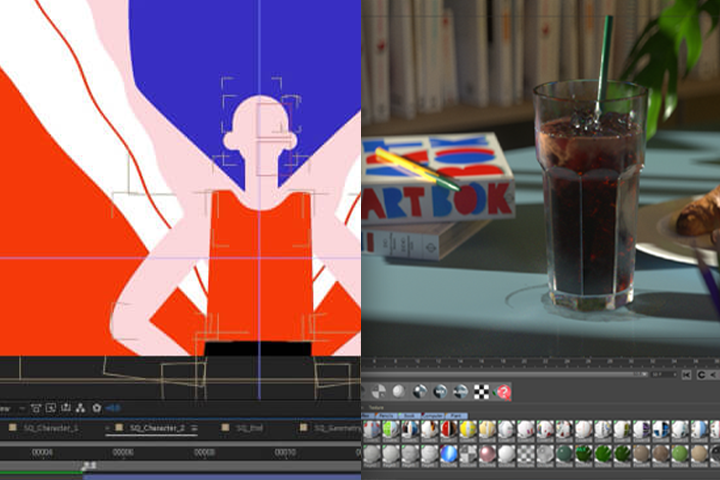Click the green work area bar in the timeline
This screenshot has width=720, height=480.
click(41, 472)
